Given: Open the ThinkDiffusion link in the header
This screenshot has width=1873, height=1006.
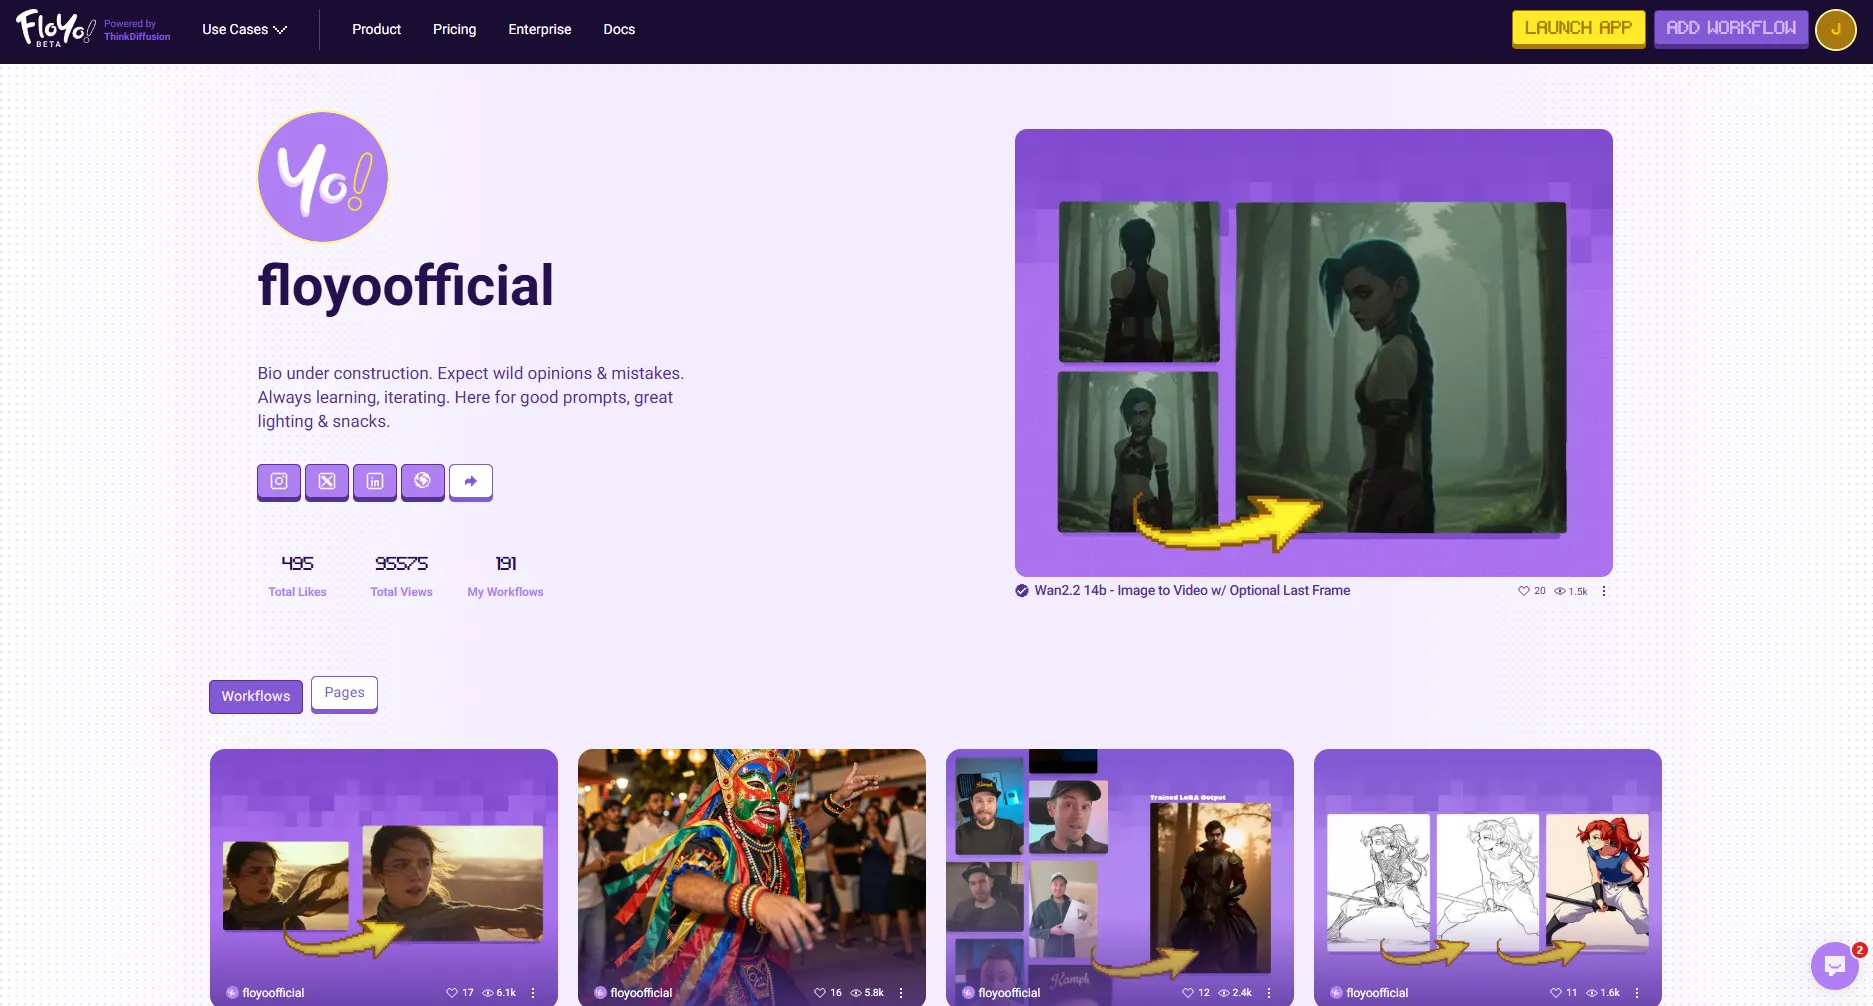Looking at the screenshot, I should pos(137,37).
